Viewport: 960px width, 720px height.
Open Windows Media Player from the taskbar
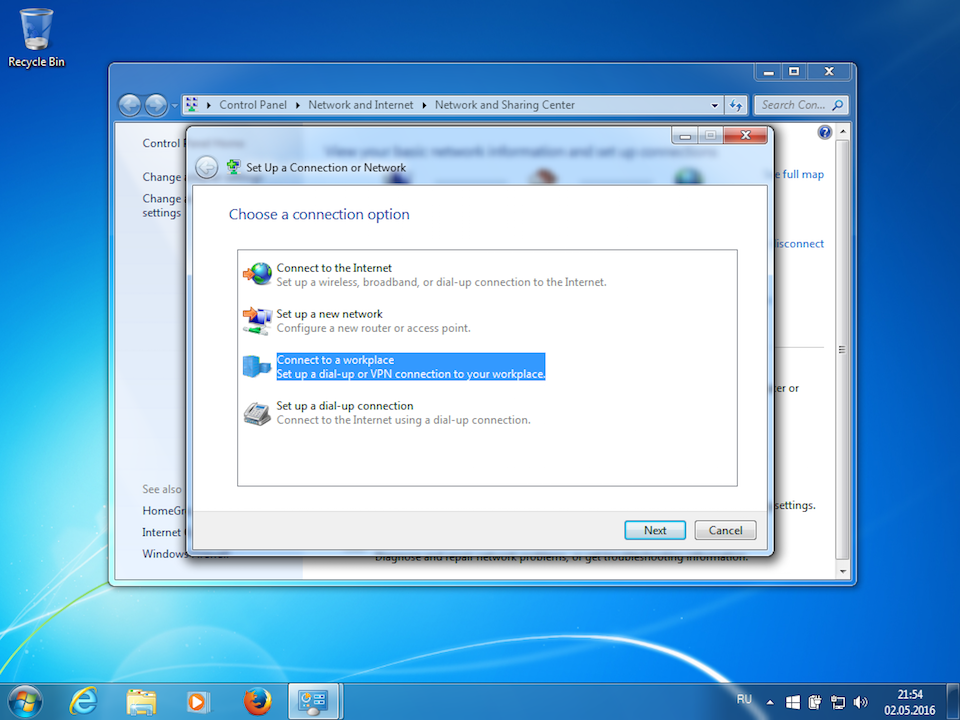click(199, 701)
